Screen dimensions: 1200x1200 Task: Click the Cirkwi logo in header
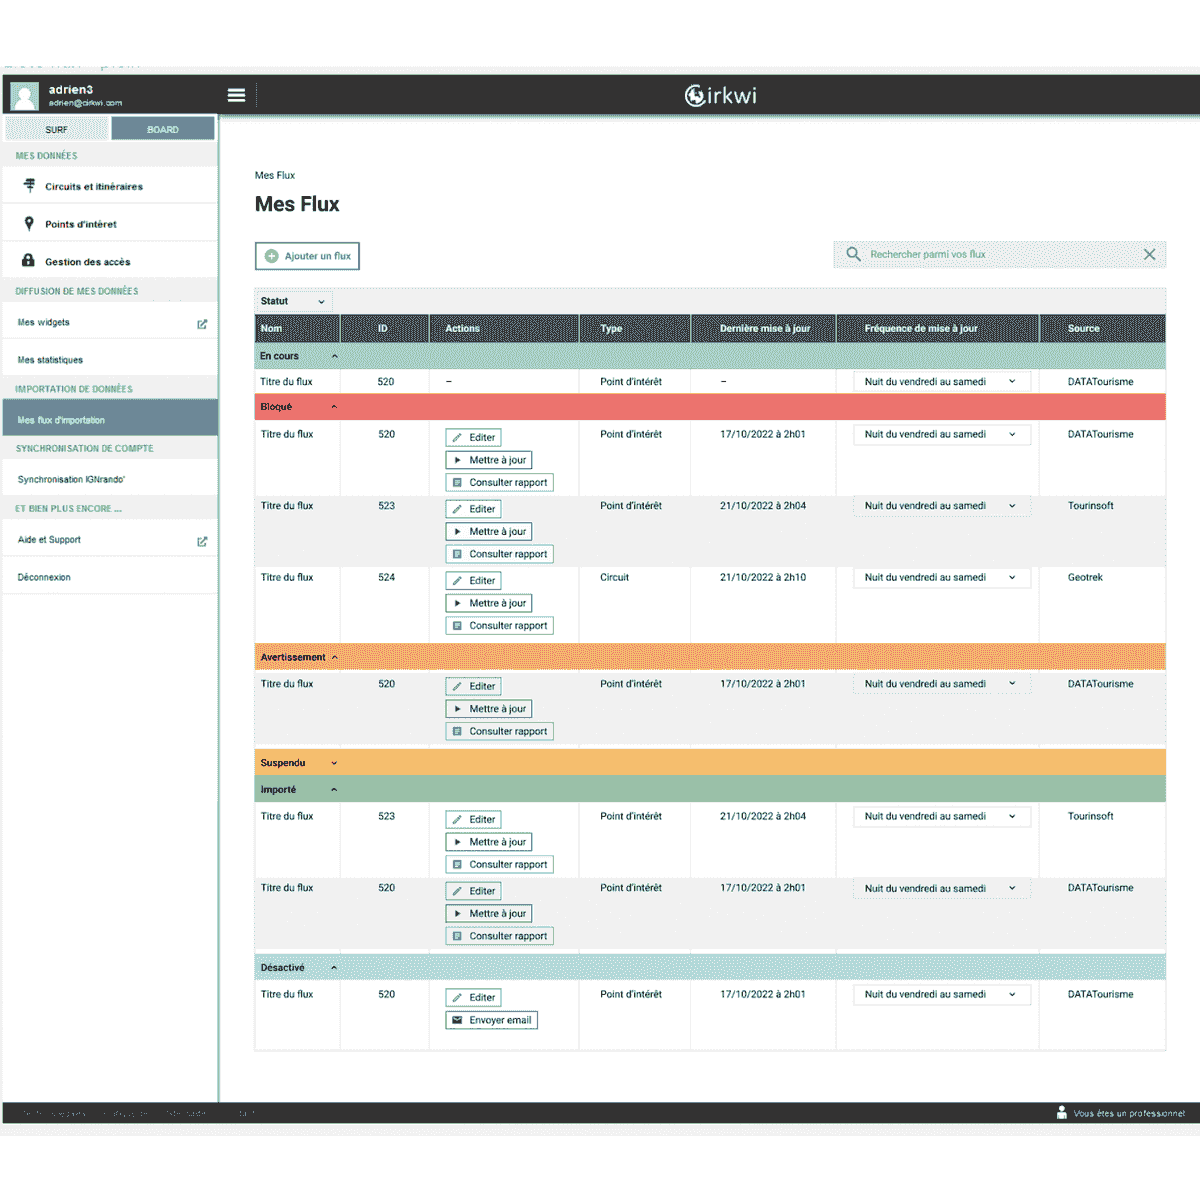(x=720, y=95)
